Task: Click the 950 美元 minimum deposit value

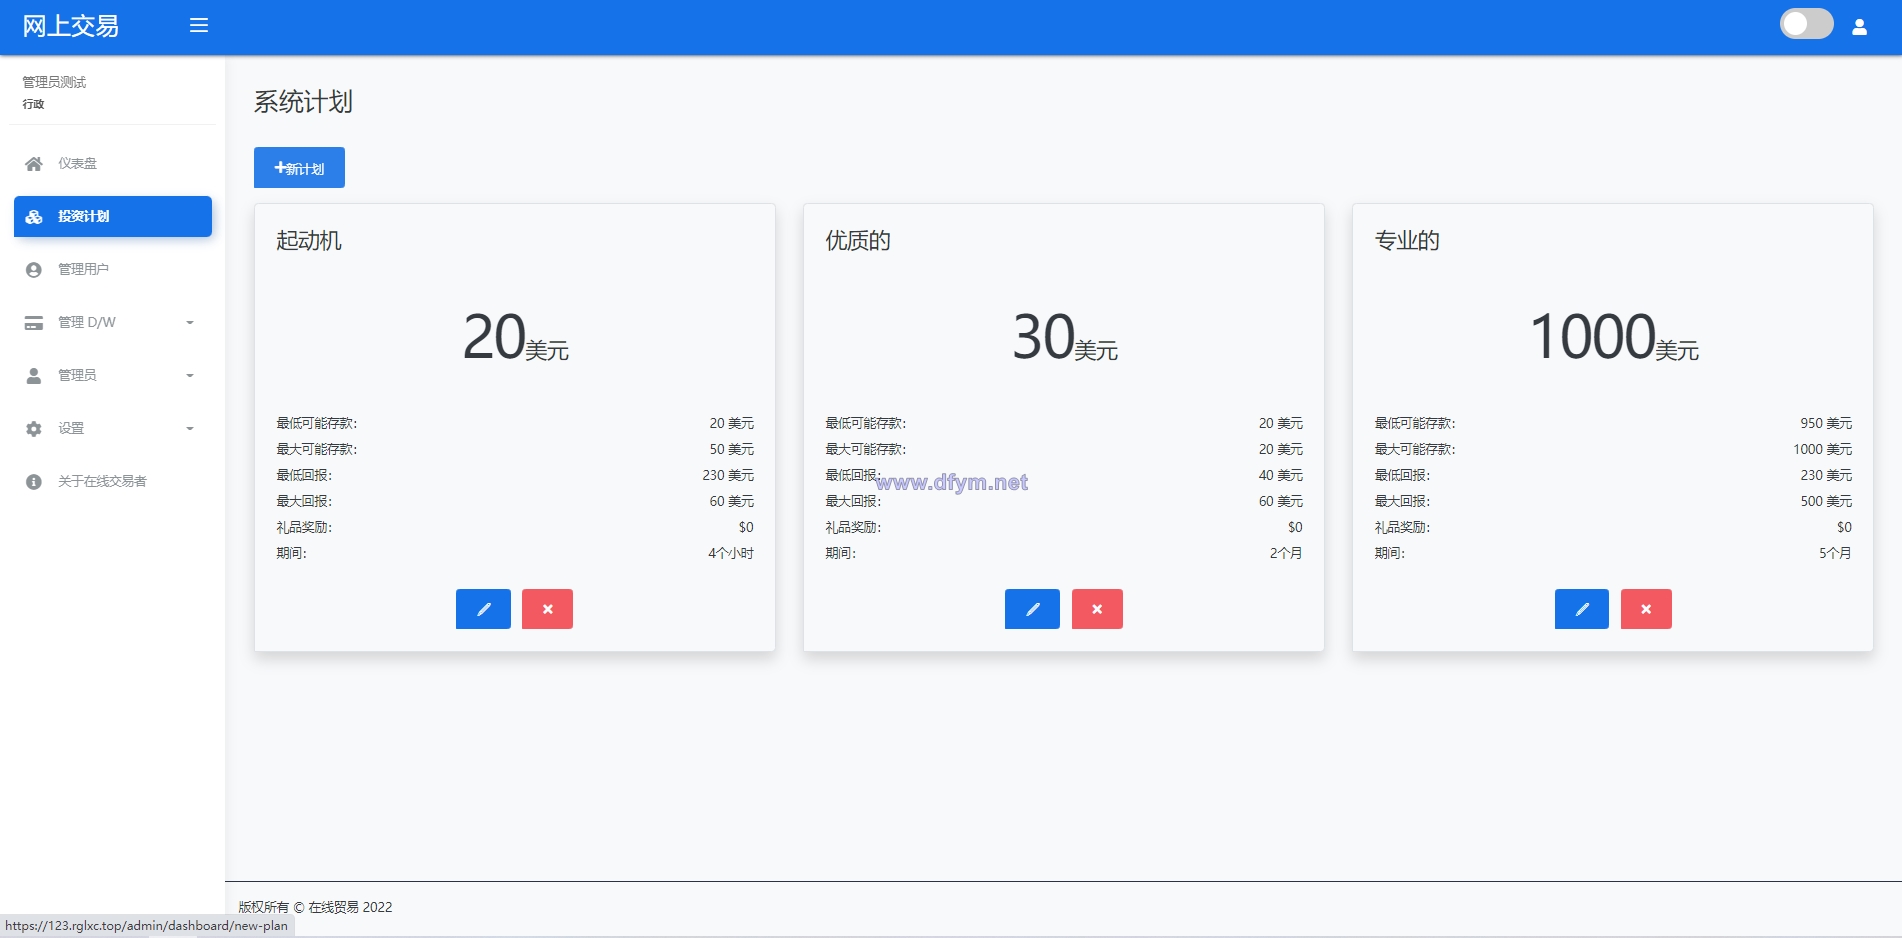Action: 1826,423
